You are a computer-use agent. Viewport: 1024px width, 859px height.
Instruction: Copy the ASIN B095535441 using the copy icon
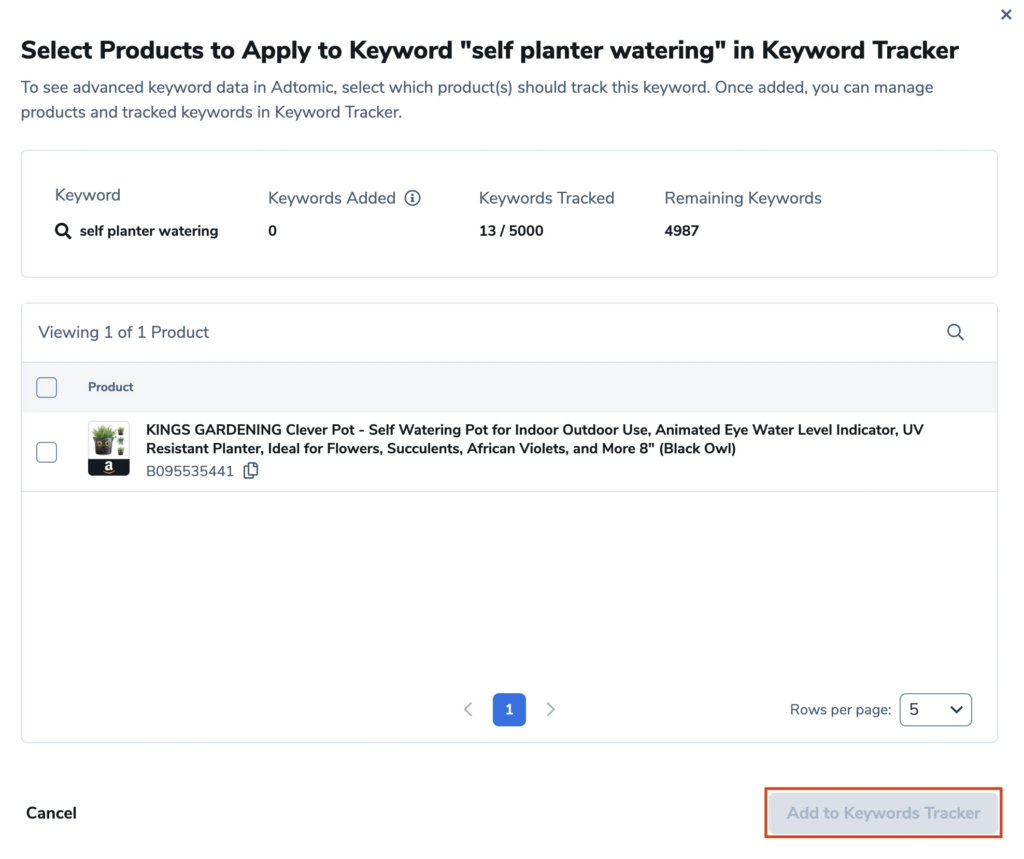pos(250,470)
